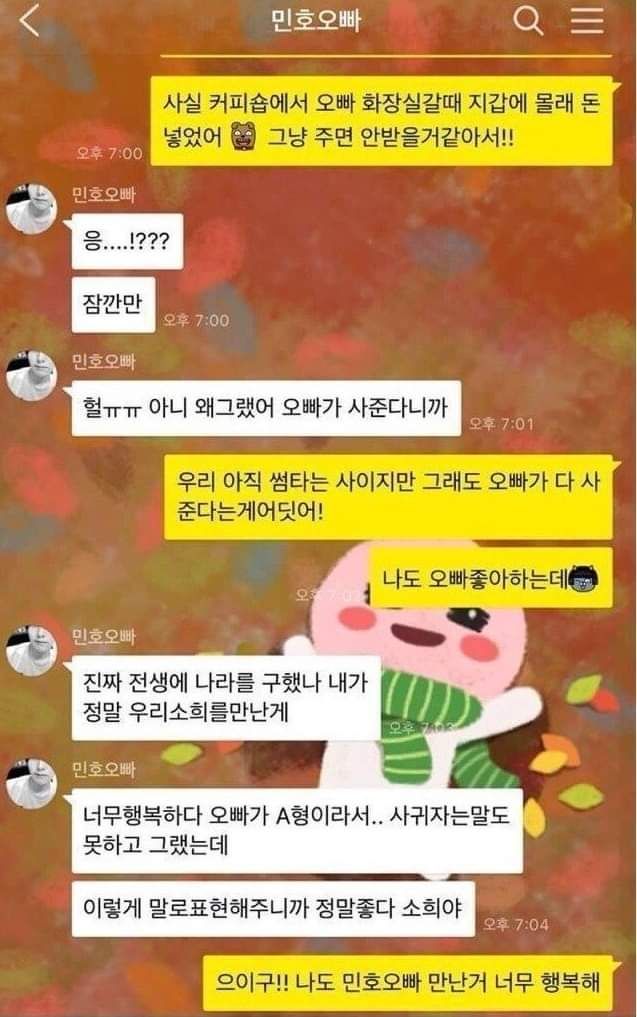Screen dimensions: 637x1017
Task: Go back using the top-left arrow
Action: [x=30, y=20]
